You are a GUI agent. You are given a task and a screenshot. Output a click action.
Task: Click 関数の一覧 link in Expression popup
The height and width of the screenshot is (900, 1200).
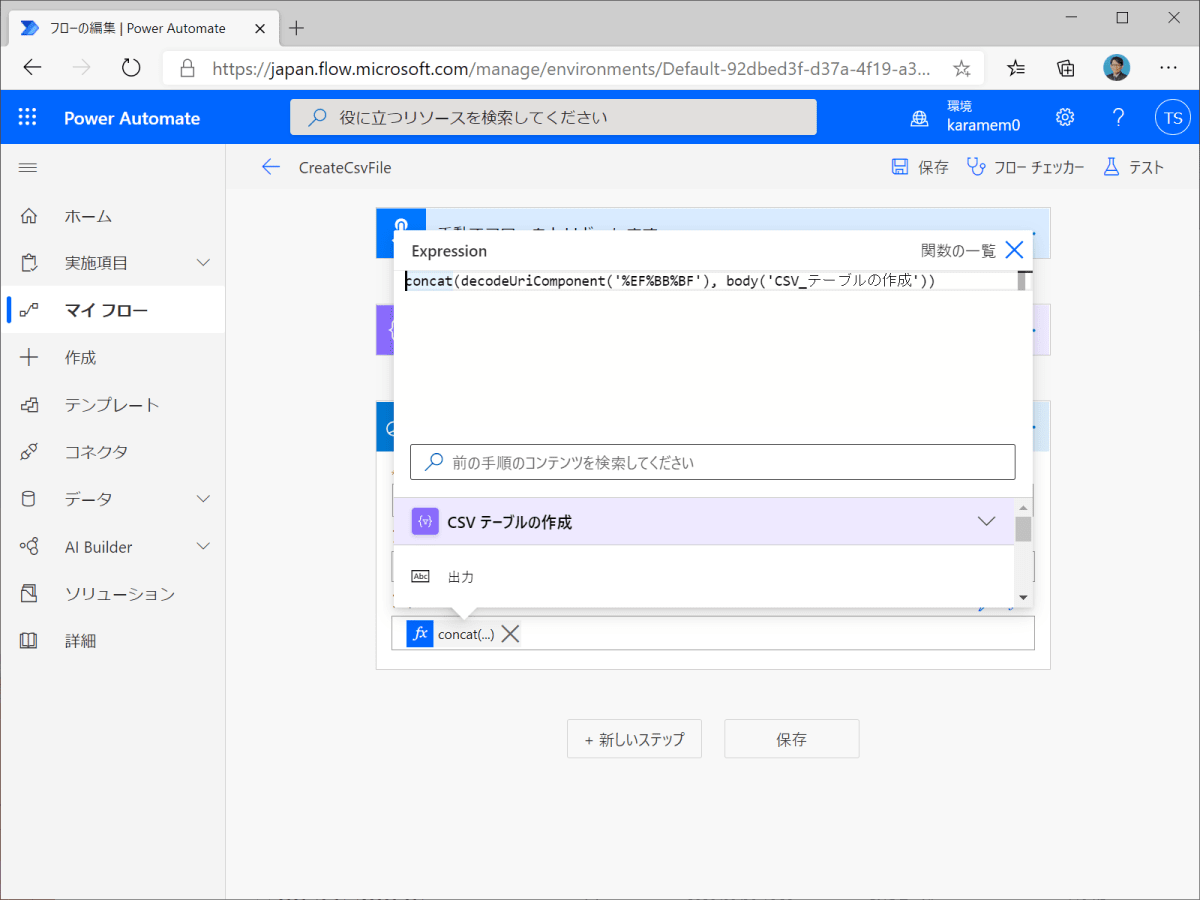click(958, 251)
